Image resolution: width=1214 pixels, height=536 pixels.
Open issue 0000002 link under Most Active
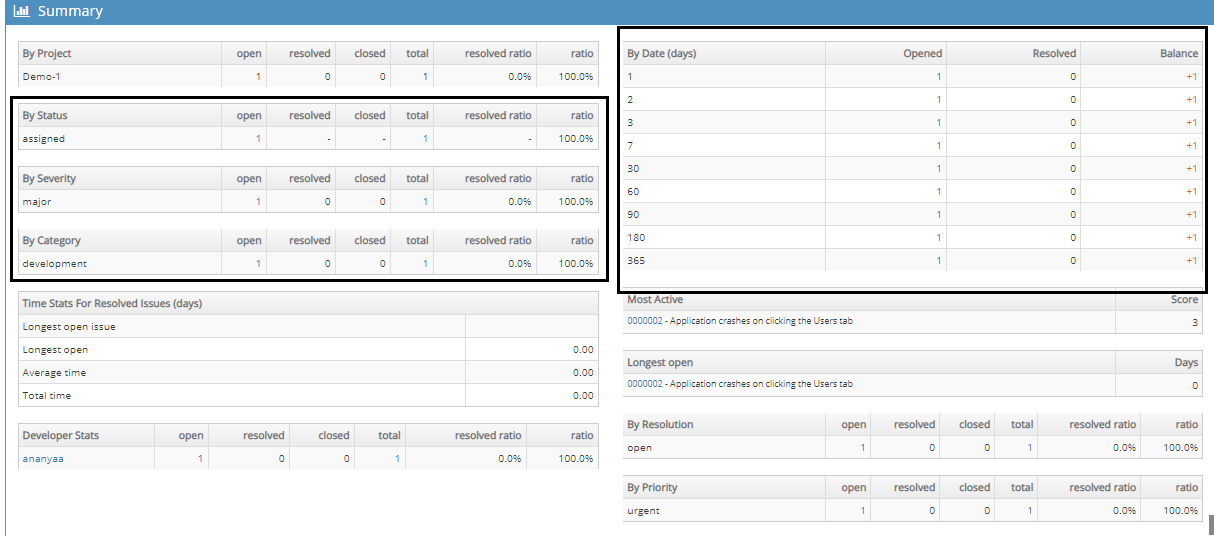(x=644, y=321)
